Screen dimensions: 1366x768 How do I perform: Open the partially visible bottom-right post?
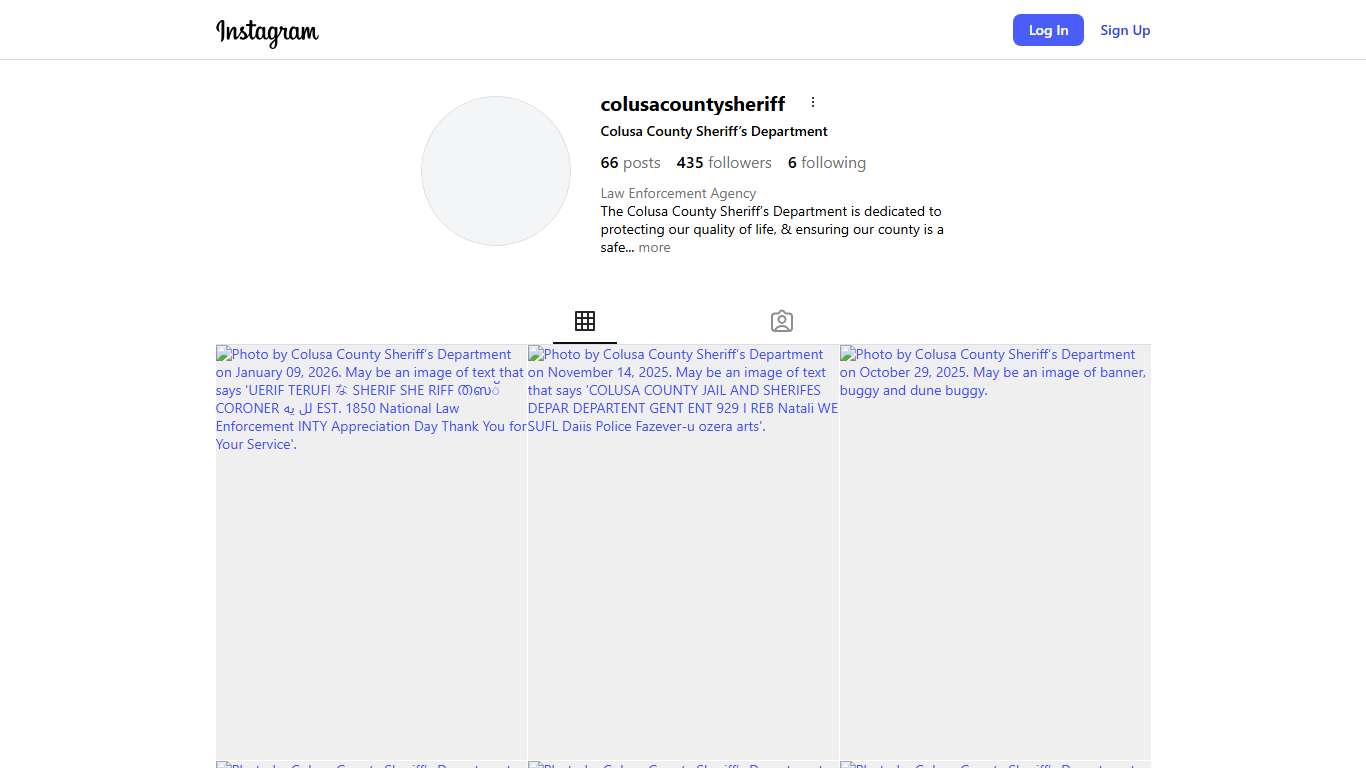click(995, 765)
